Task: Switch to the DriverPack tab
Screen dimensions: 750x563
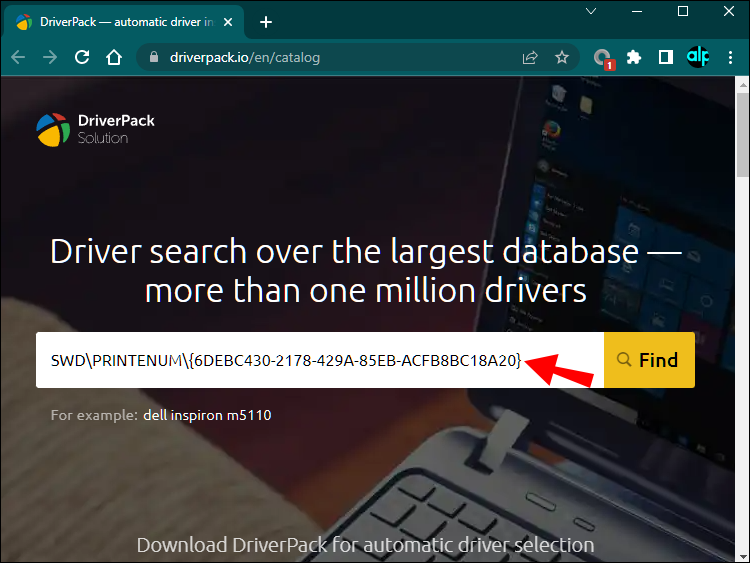Action: click(x=124, y=22)
